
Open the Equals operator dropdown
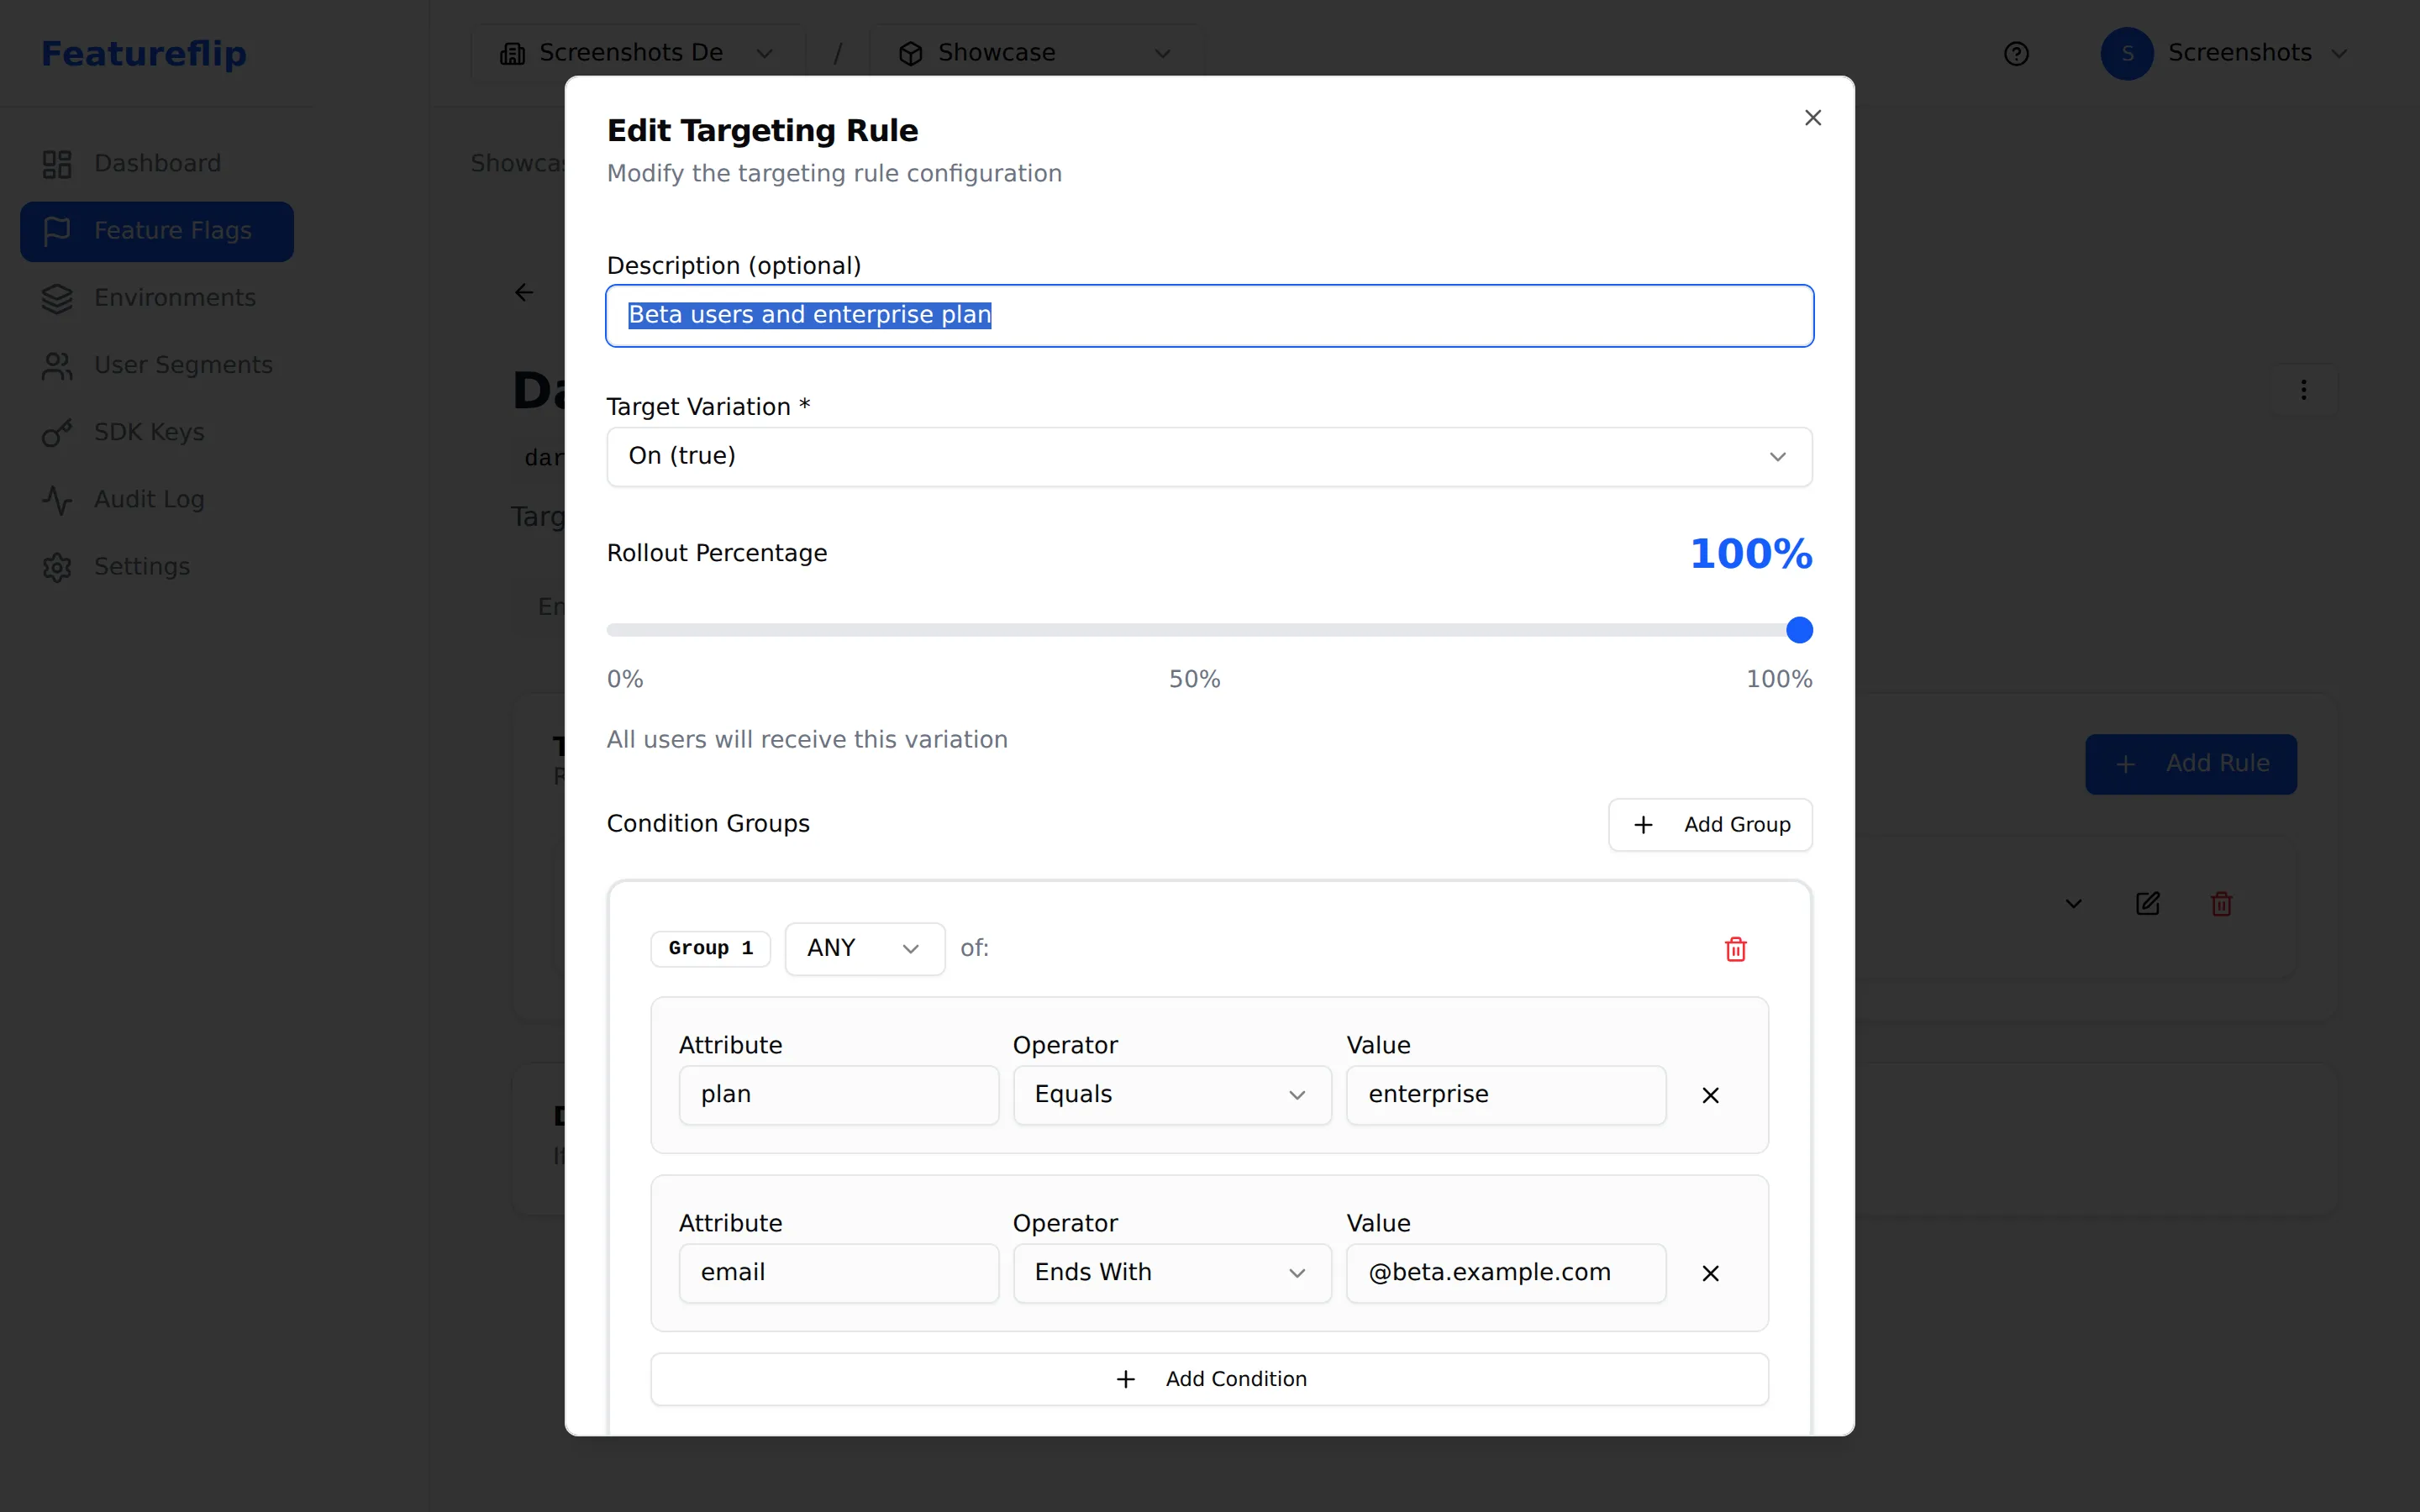point(1172,1095)
